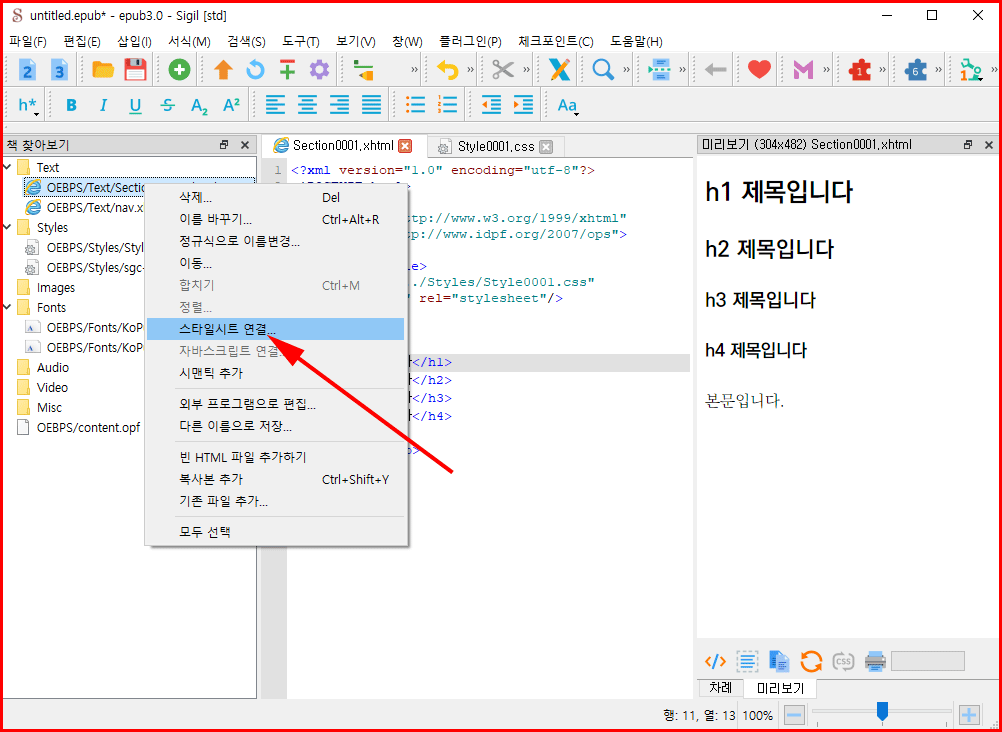Click the h1 제목입니다 heading in preview
1002x732 pixels.
[x=779, y=192]
